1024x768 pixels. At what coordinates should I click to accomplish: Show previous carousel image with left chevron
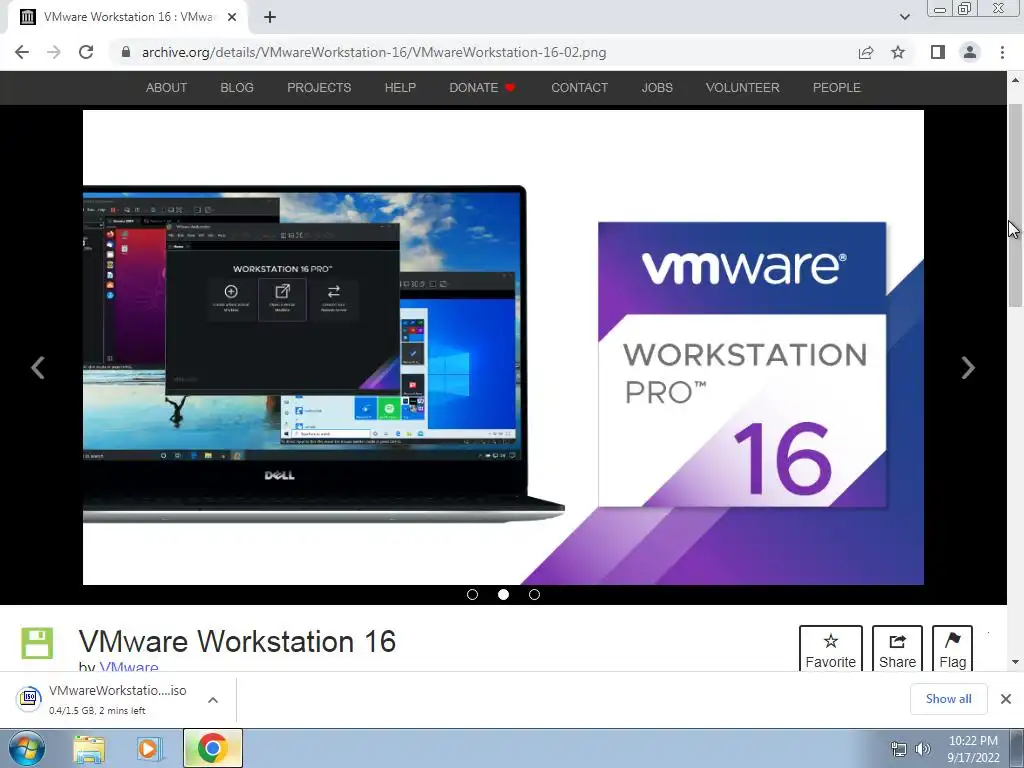38,368
